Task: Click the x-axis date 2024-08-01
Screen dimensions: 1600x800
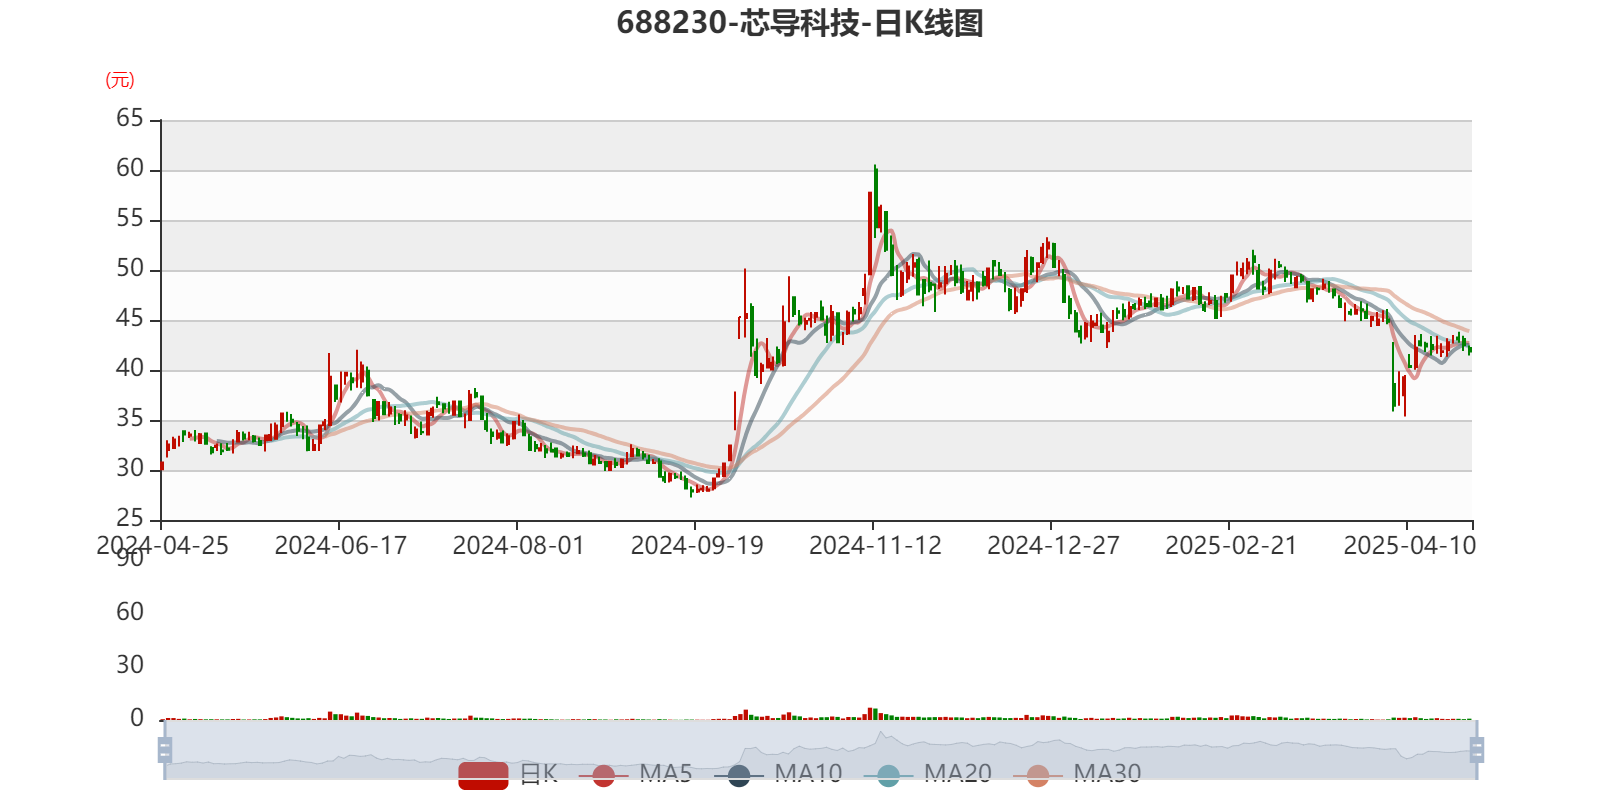Action: pos(518,546)
